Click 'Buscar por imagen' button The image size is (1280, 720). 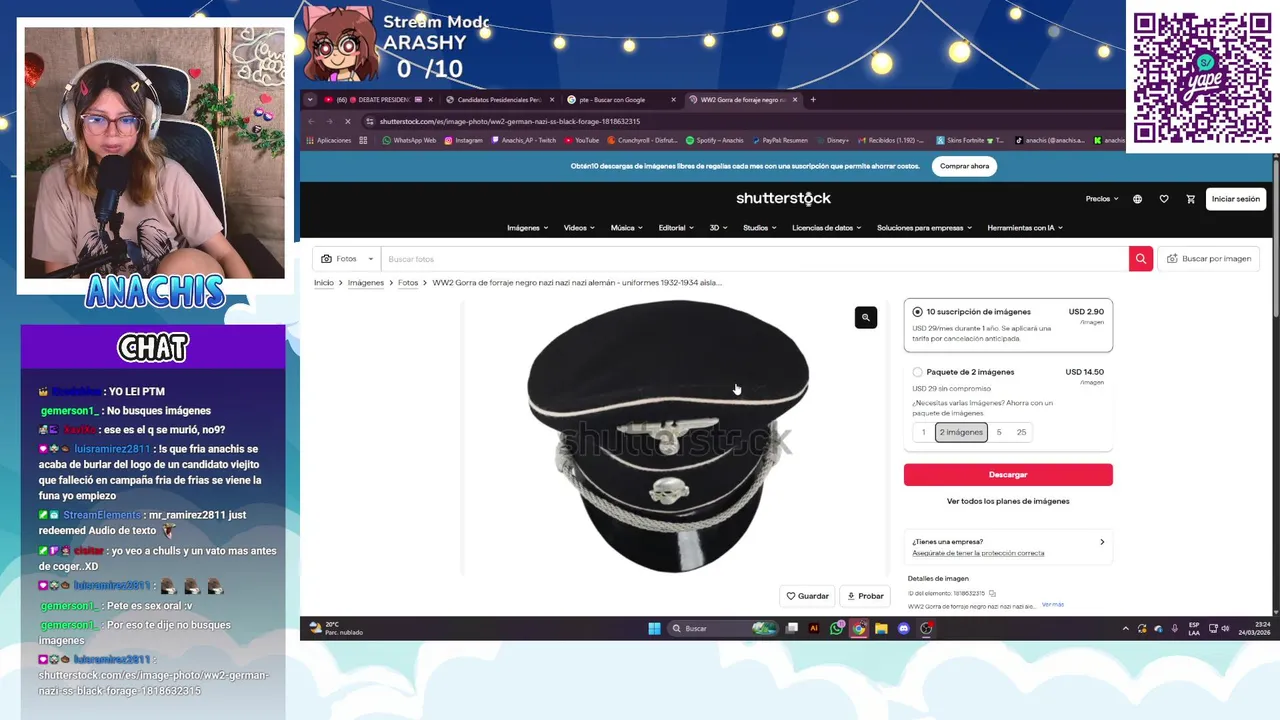[1209, 259]
